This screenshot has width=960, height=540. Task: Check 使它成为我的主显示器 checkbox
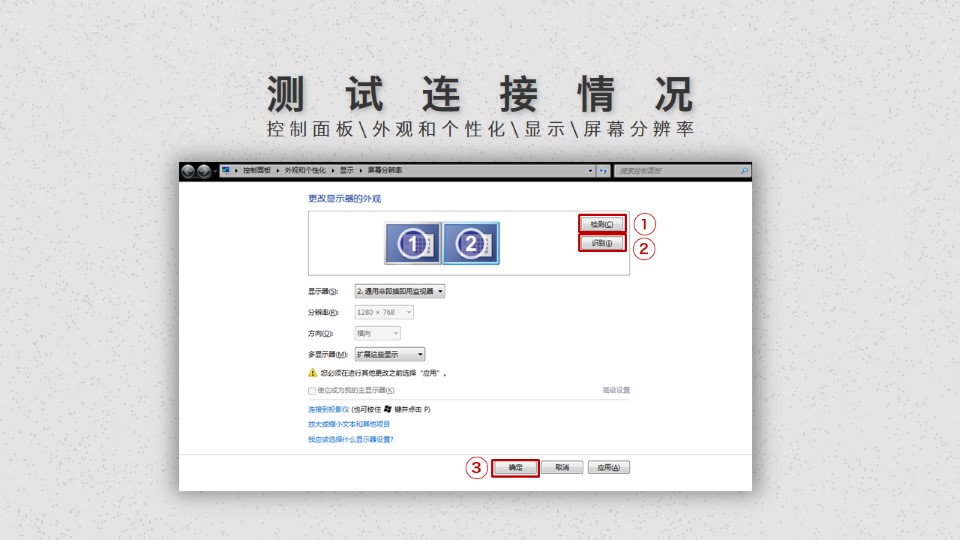click(x=312, y=390)
